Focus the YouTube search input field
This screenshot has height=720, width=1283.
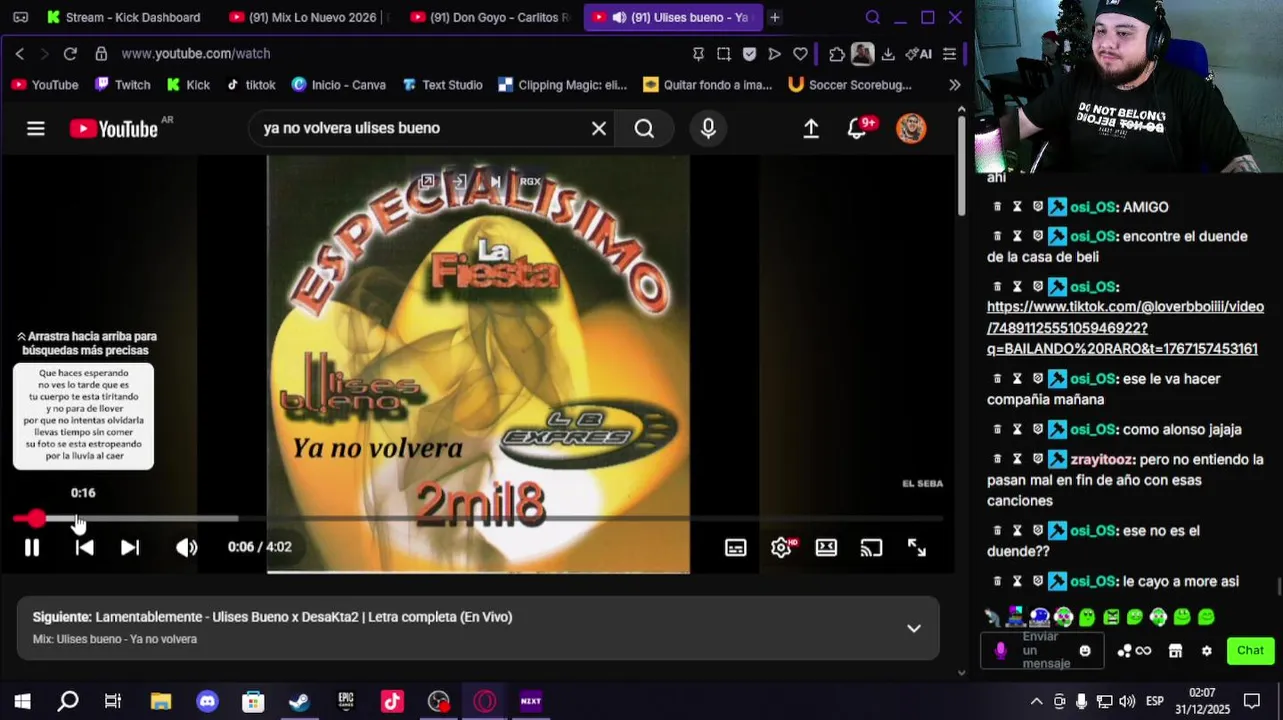pos(420,128)
